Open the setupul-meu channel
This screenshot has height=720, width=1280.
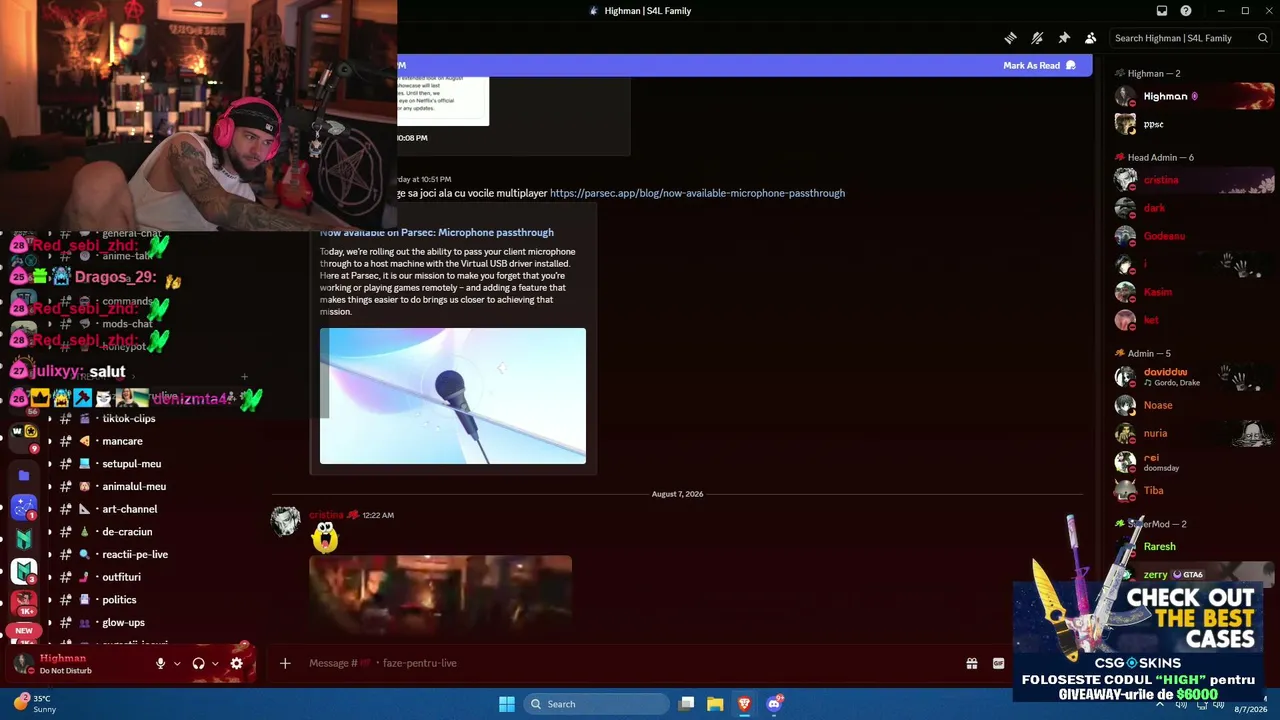point(131,464)
